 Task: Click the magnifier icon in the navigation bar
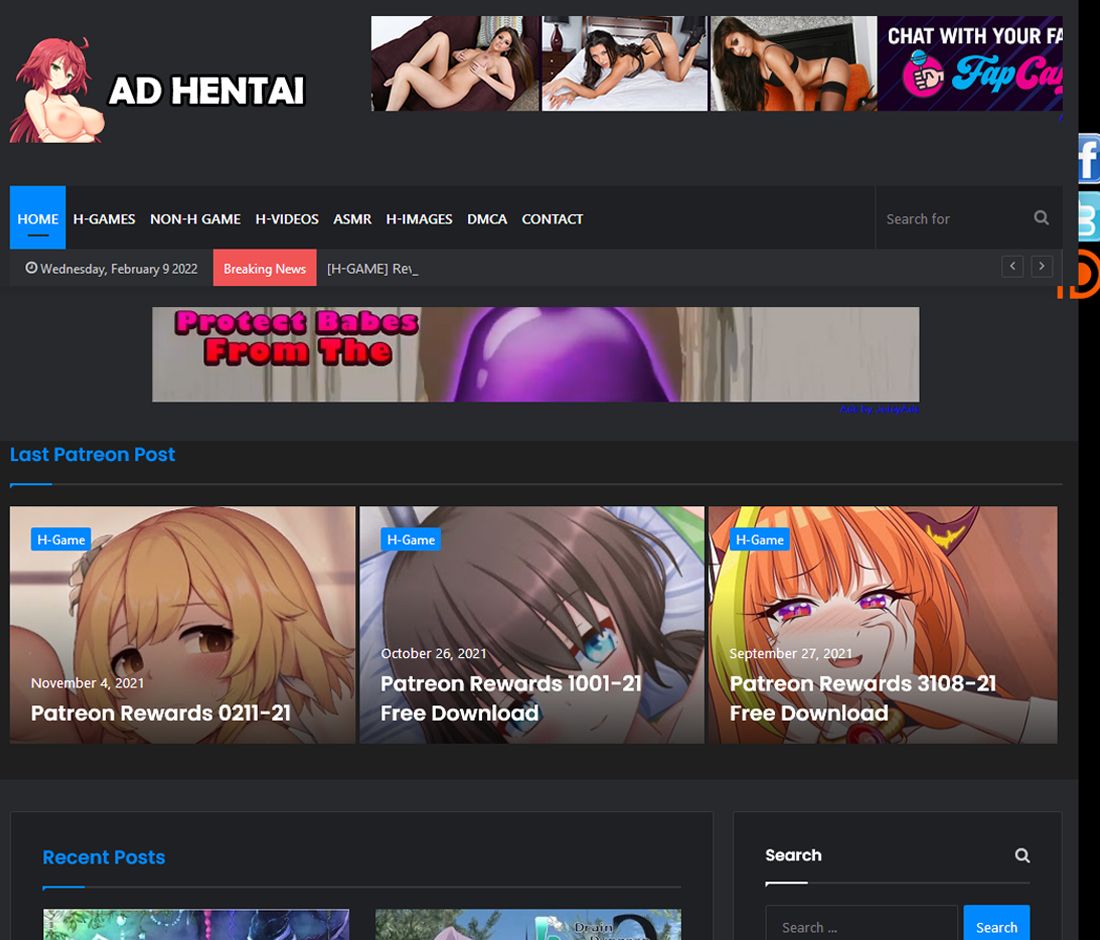[x=1041, y=217]
